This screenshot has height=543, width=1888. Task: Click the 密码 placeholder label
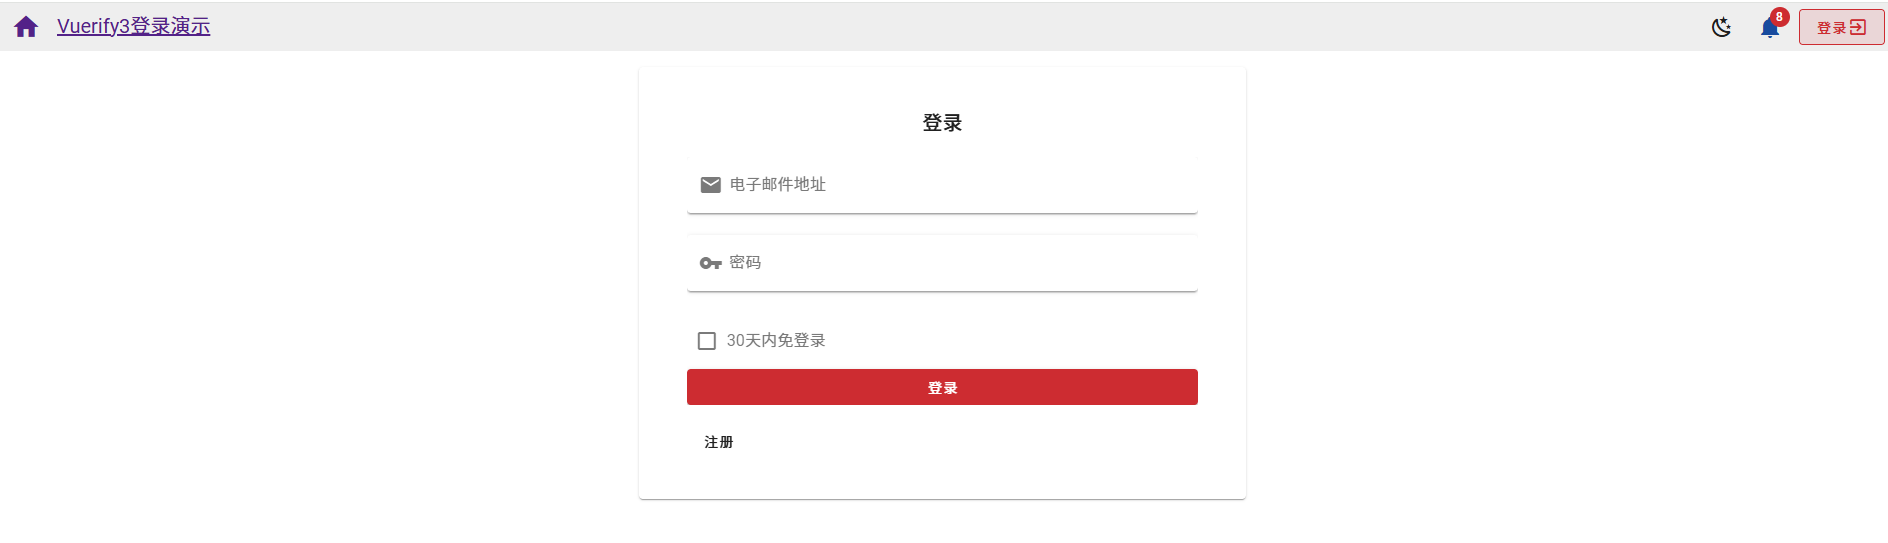(x=745, y=263)
